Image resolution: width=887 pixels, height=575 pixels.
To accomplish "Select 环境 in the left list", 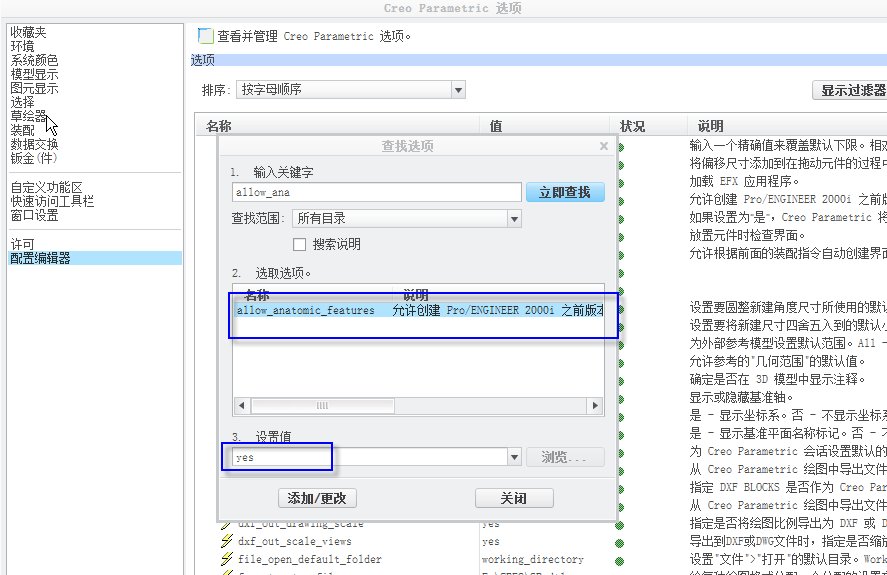I will point(23,46).
